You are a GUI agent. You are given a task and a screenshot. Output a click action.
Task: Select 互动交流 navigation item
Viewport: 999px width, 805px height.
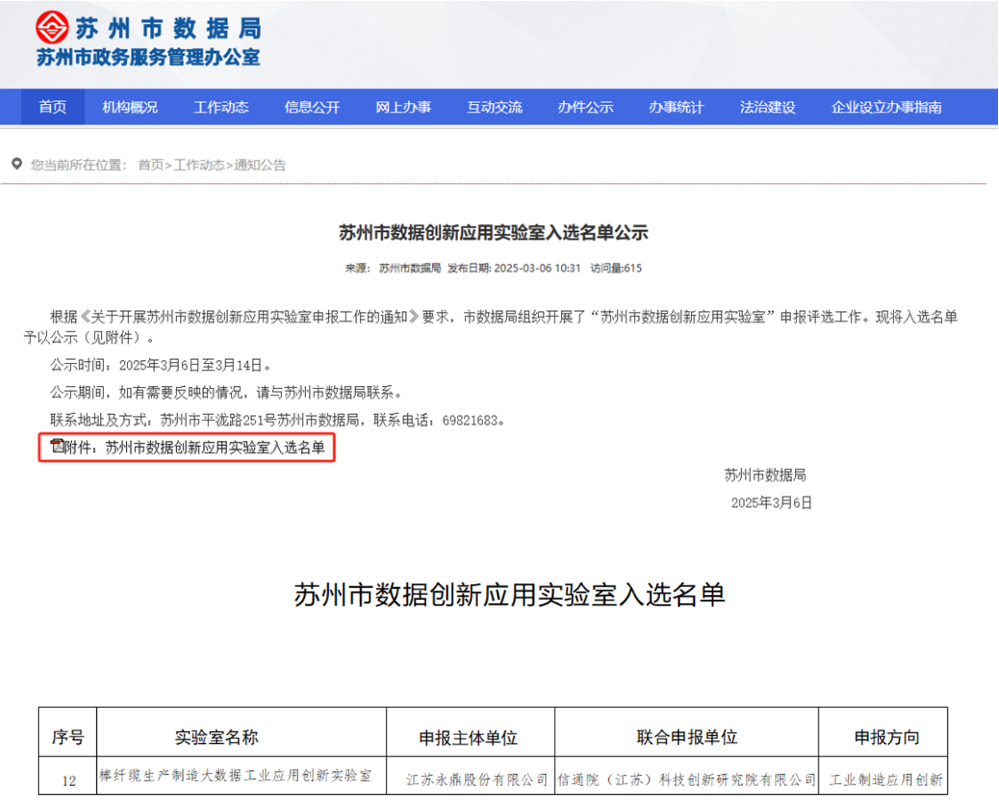494,107
